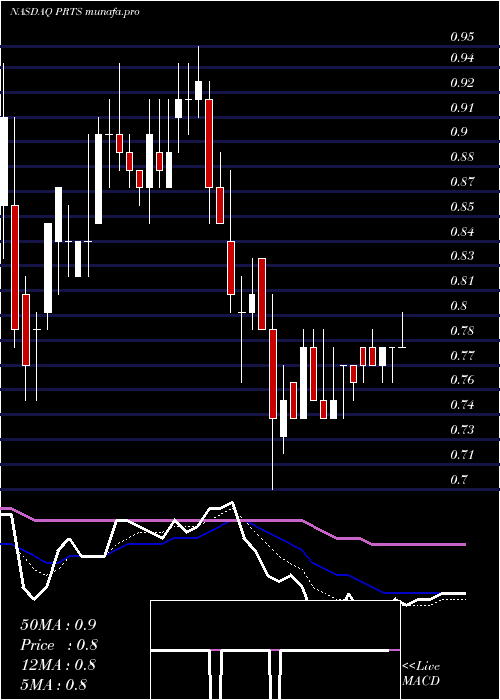Screen dimensions: 500x700
Task: Click the 0.71 price axis label
Action: pyautogui.click(x=462, y=455)
